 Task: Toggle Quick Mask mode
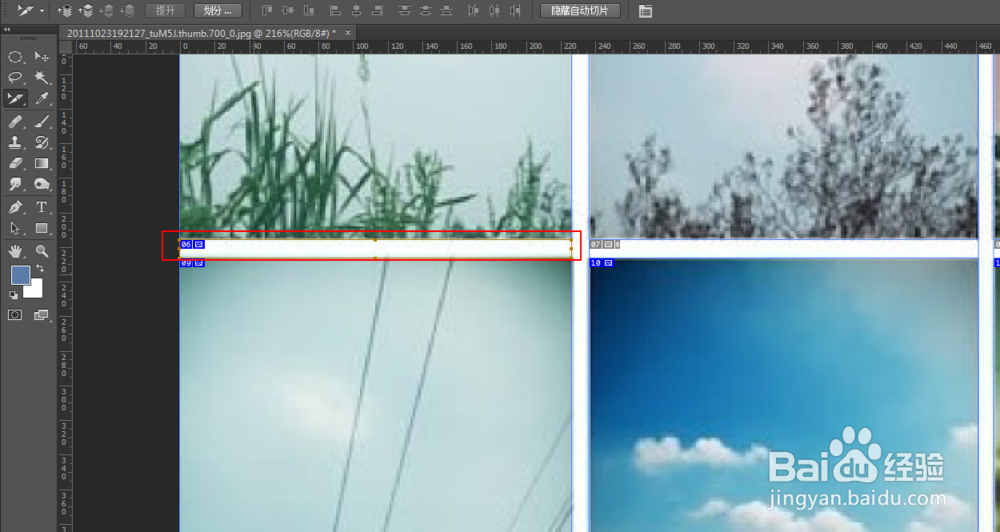[x=15, y=314]
